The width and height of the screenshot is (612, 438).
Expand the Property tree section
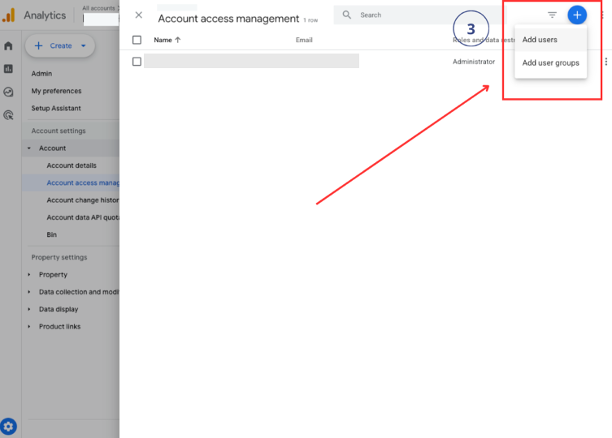[x=29, y=275]
